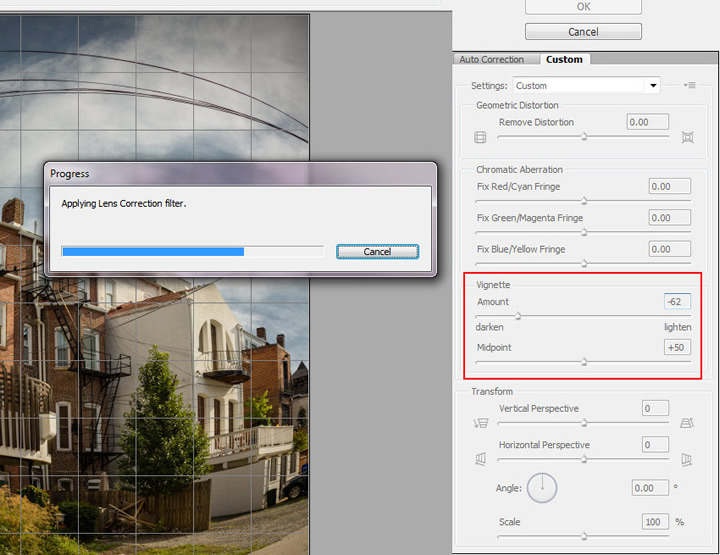Click the Remove Distortion slider handle
This screenshot has height=555, width=720.
[584, 137]
